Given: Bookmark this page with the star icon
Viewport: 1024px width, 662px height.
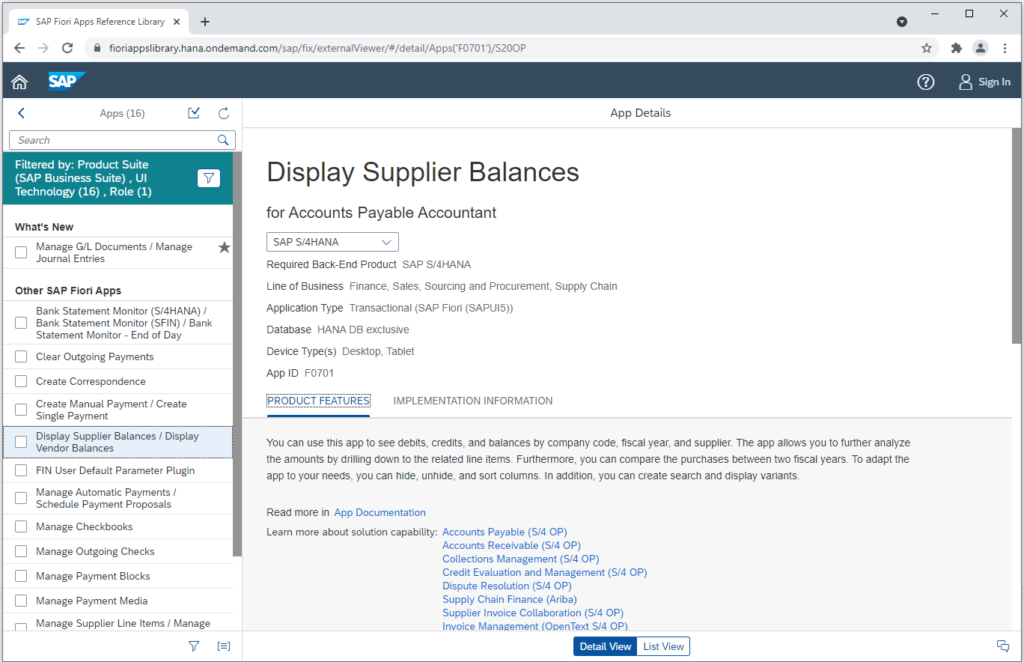Looking at the screenshot, I should coord(926,48).
